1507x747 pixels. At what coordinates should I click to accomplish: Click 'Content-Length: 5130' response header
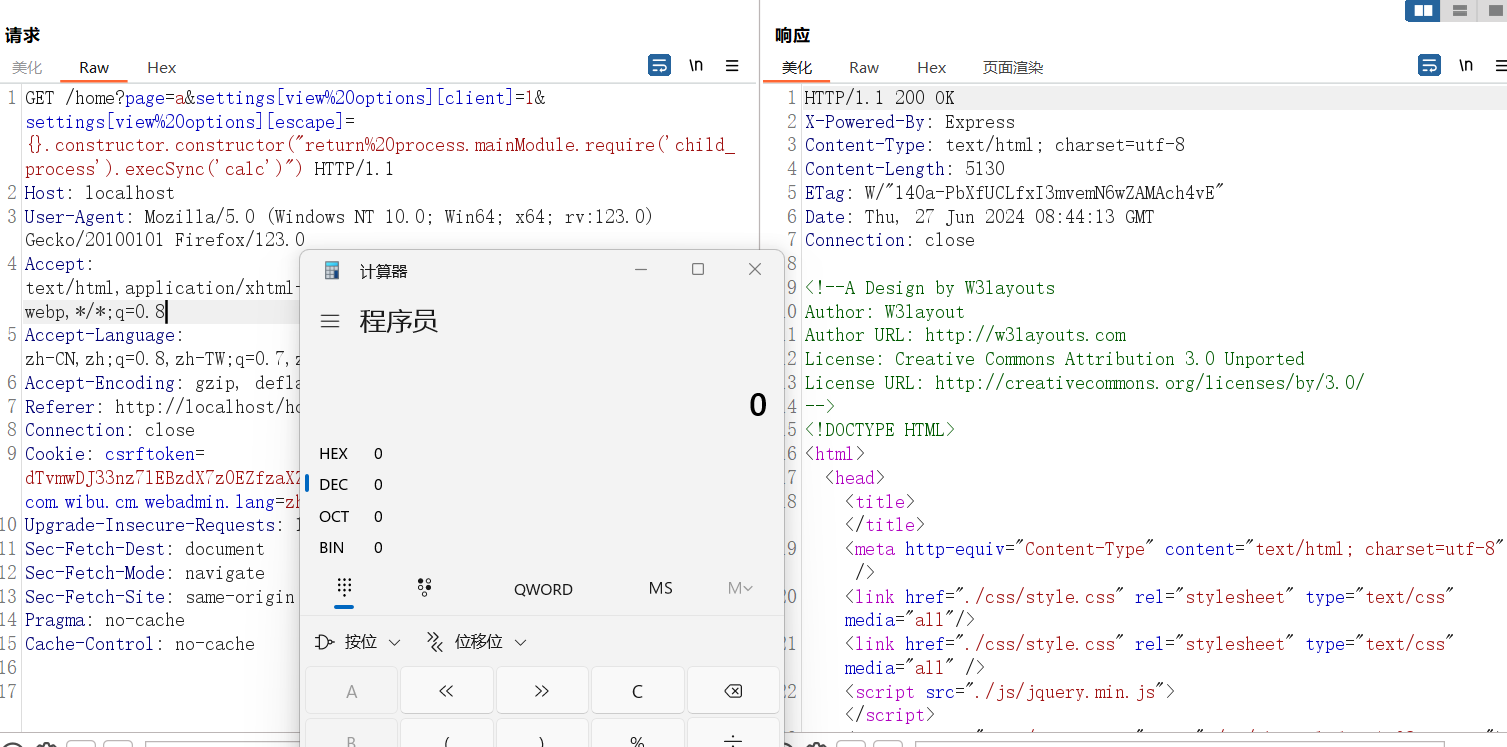(905, 169)
